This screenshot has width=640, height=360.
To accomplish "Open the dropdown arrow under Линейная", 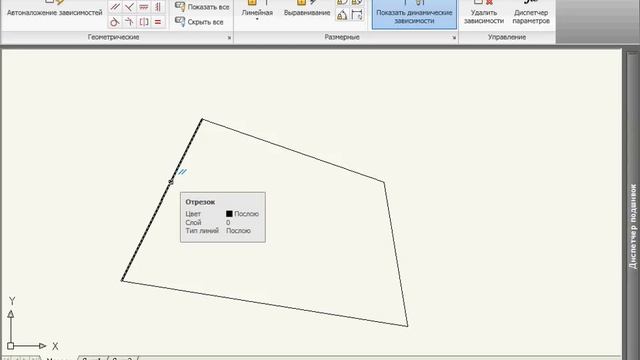I will [x=257, y=19].
